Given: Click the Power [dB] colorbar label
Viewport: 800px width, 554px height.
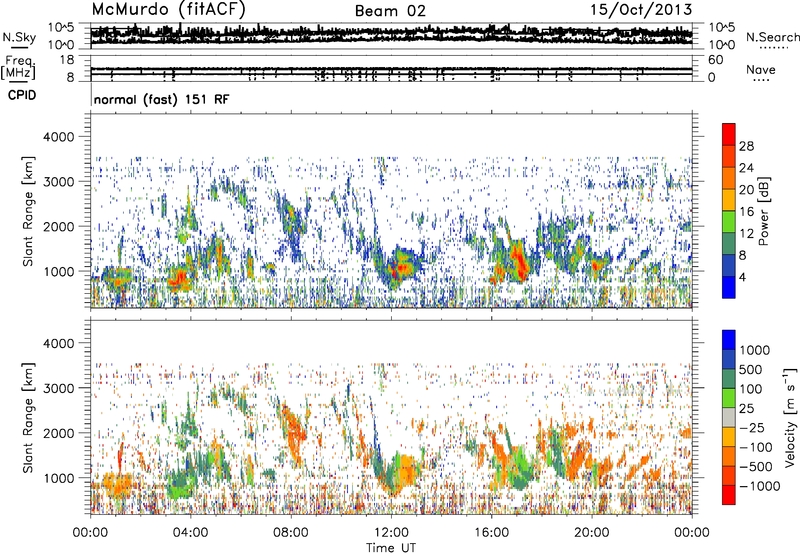Looking at the screenshot, I should (x=763, y=211).
